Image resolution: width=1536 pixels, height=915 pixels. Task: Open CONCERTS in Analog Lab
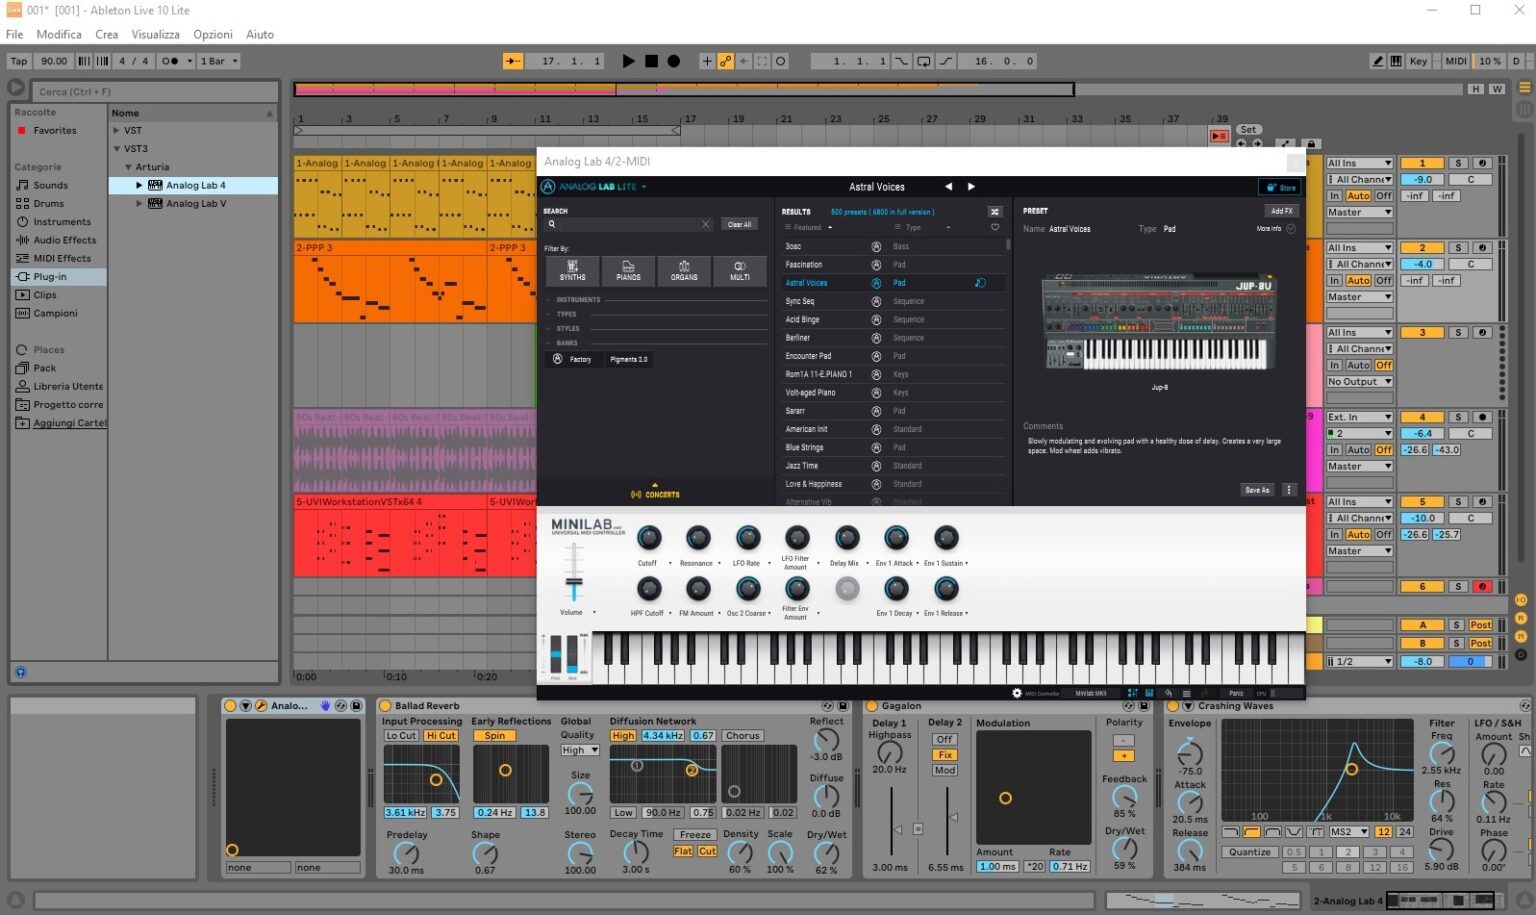(x=655, y=494)
